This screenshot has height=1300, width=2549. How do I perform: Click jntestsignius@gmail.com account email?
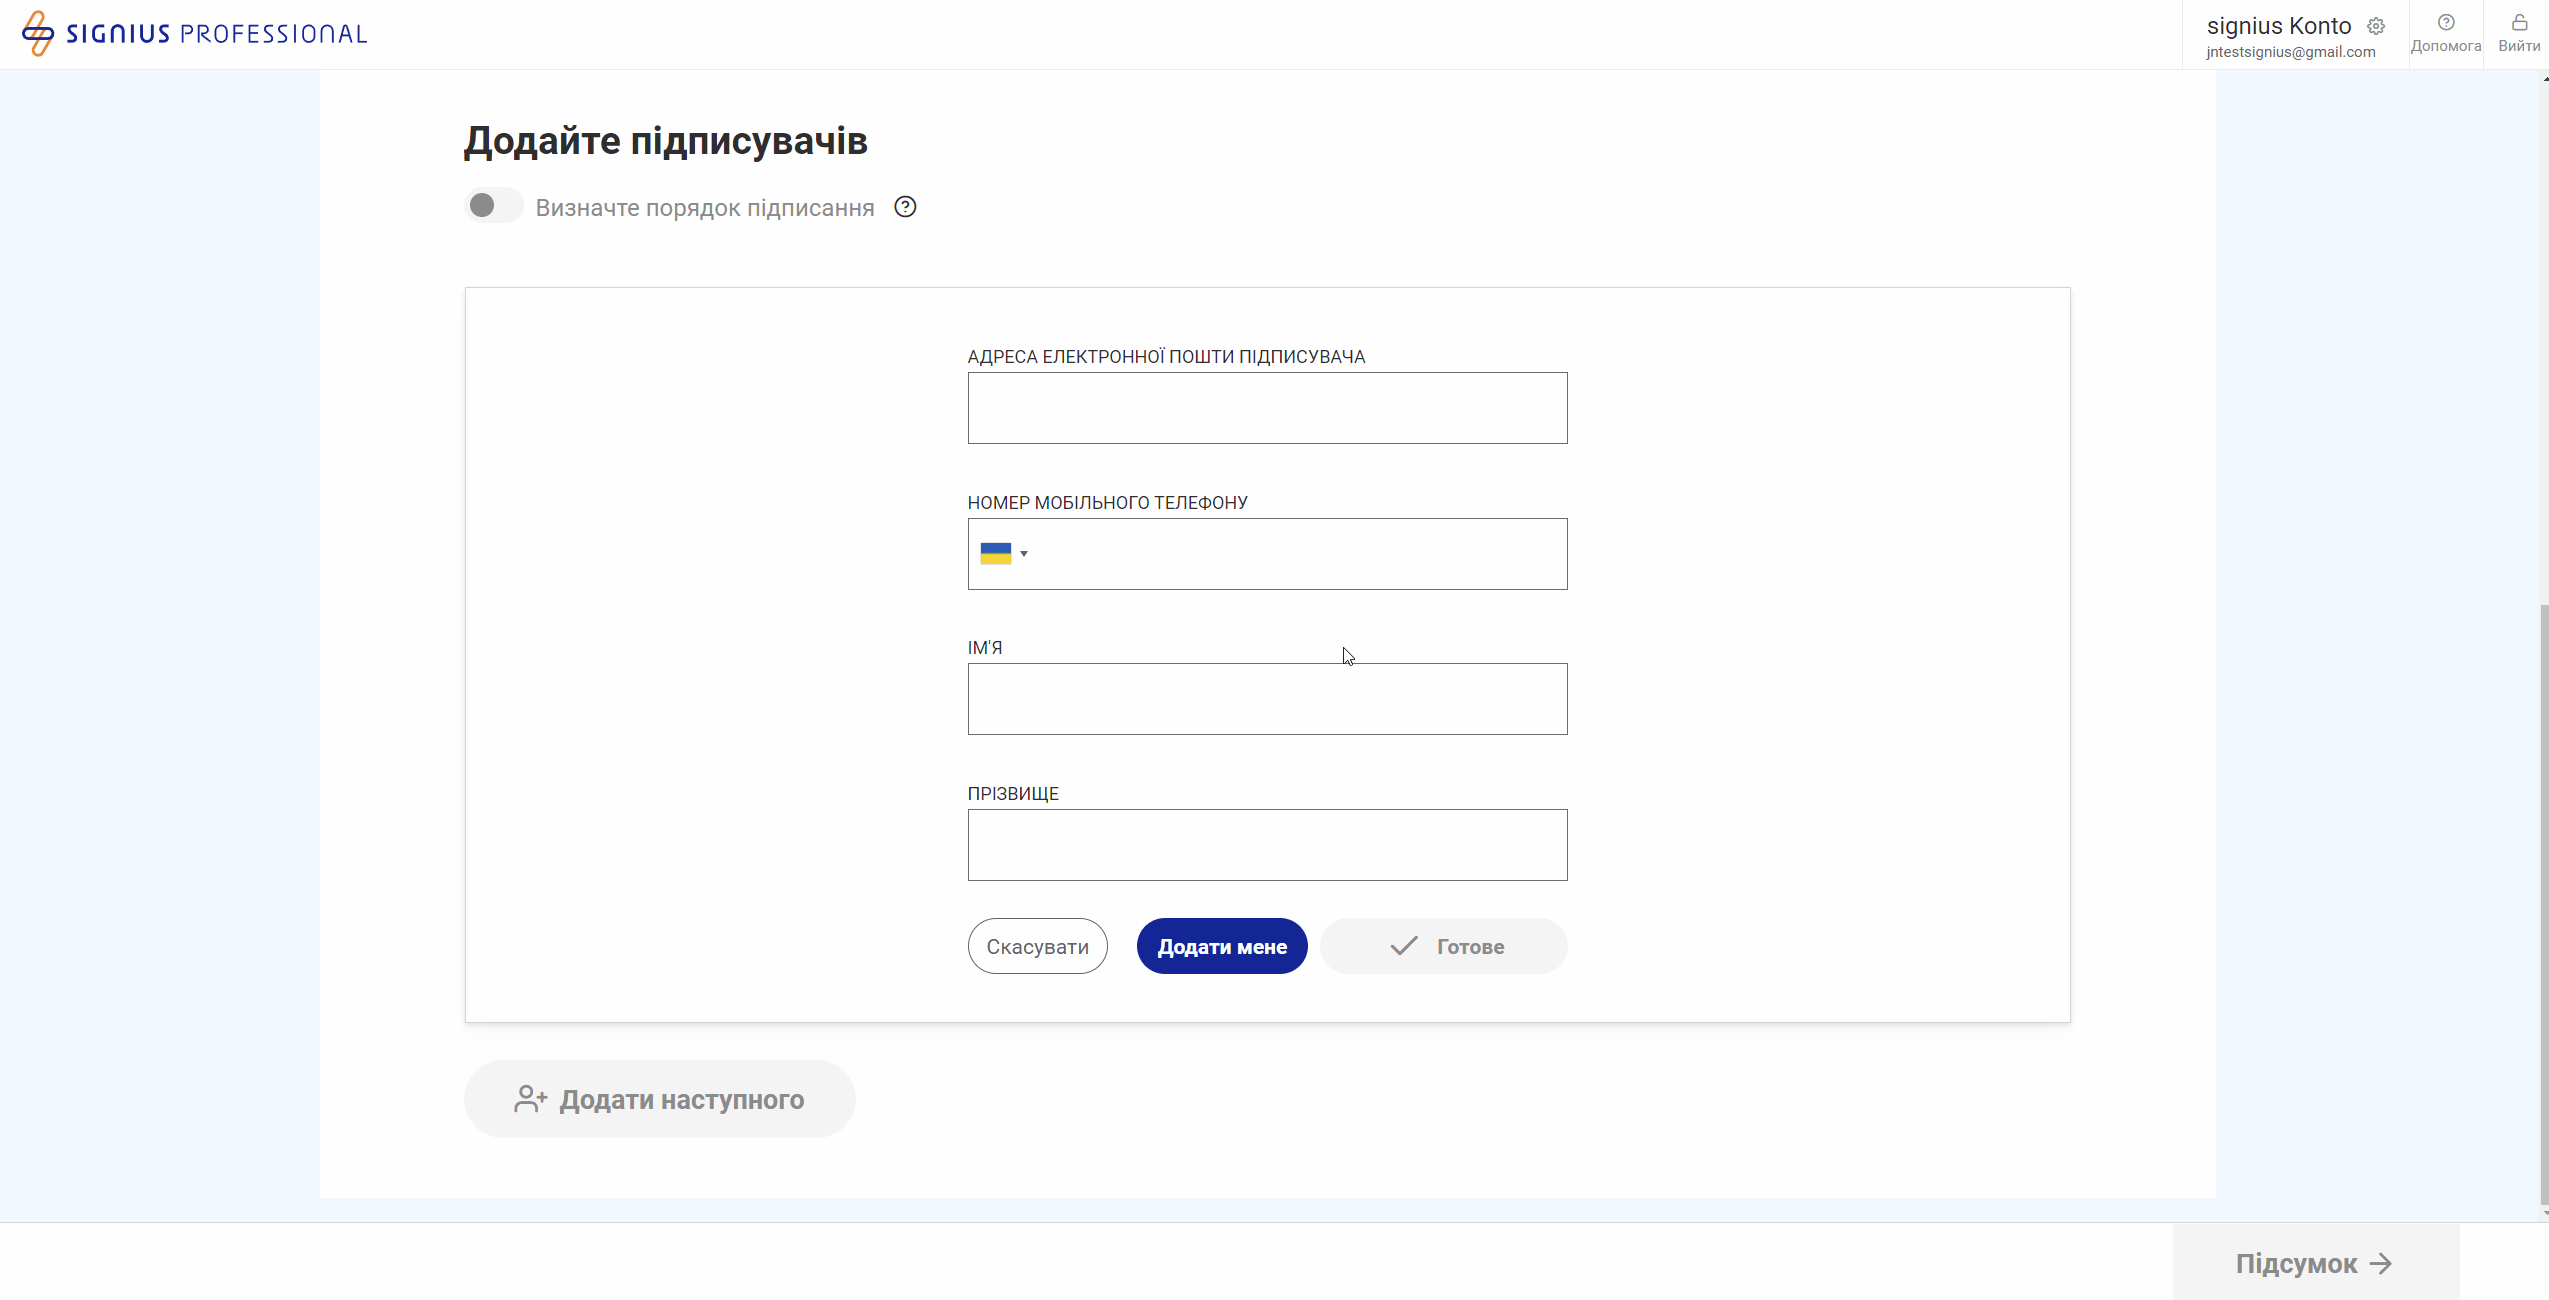point(2290,52)
